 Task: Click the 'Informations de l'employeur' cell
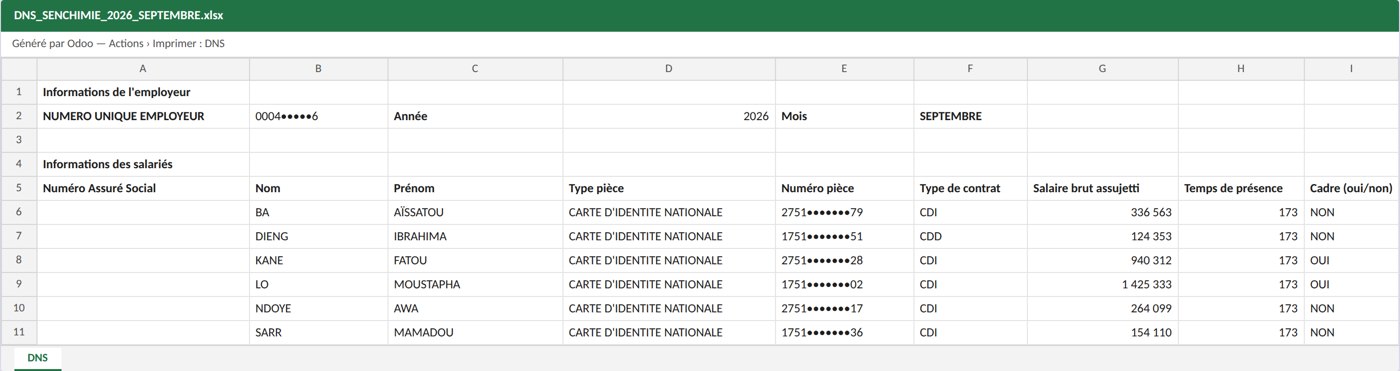point(143,92)
